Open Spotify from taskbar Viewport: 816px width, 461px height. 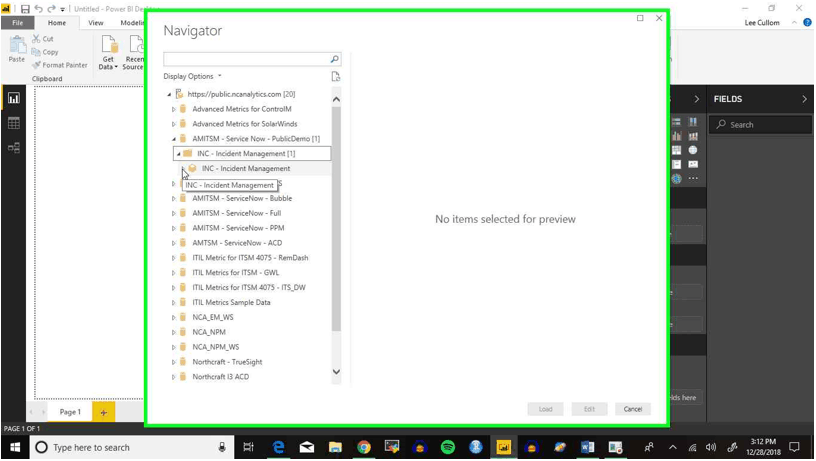[448, 447]
